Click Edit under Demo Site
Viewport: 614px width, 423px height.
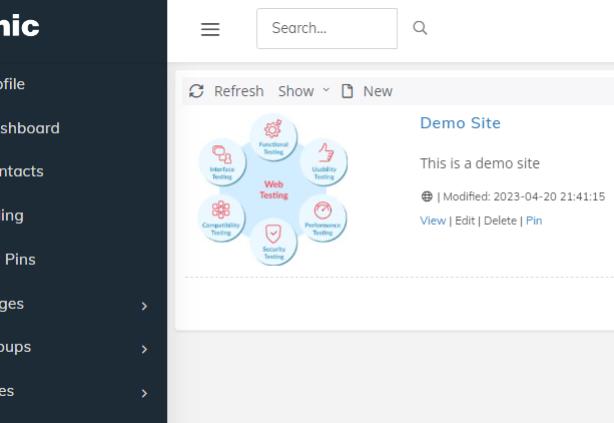point(465,221)
